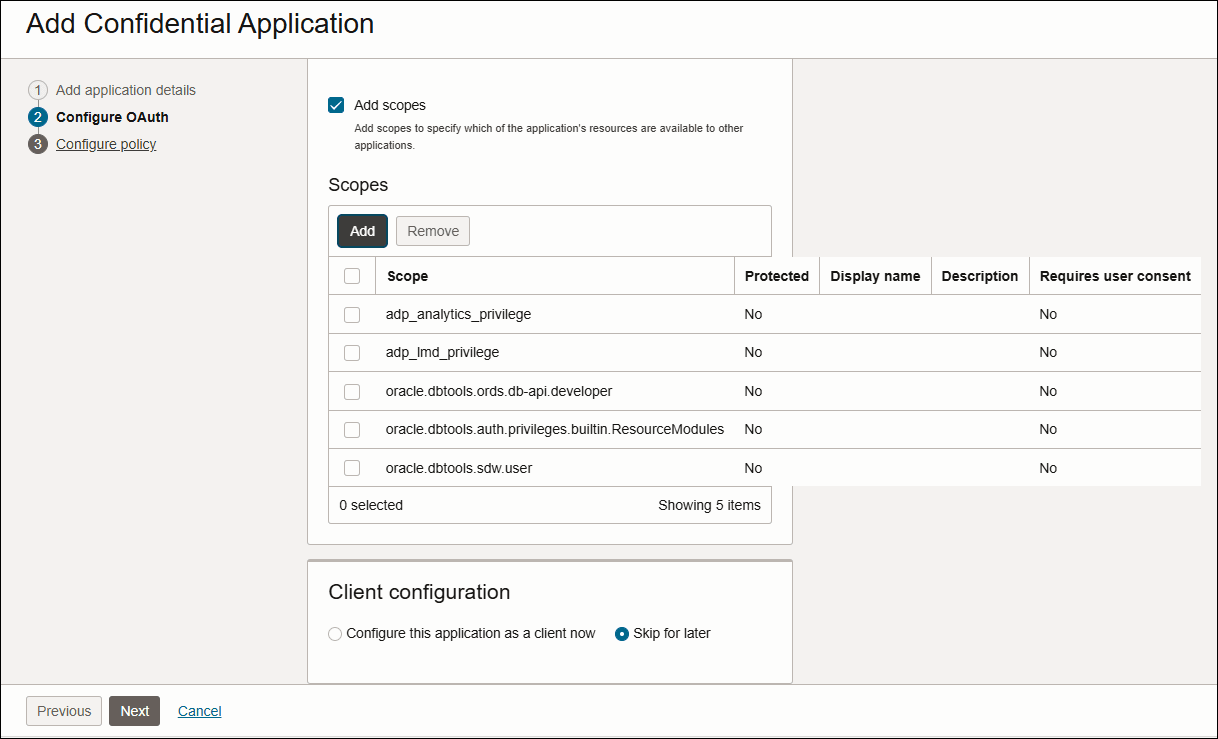Tick the adp_lmd_privilege scope checkbox
The image size is (1218, 739).
[352, 352]
